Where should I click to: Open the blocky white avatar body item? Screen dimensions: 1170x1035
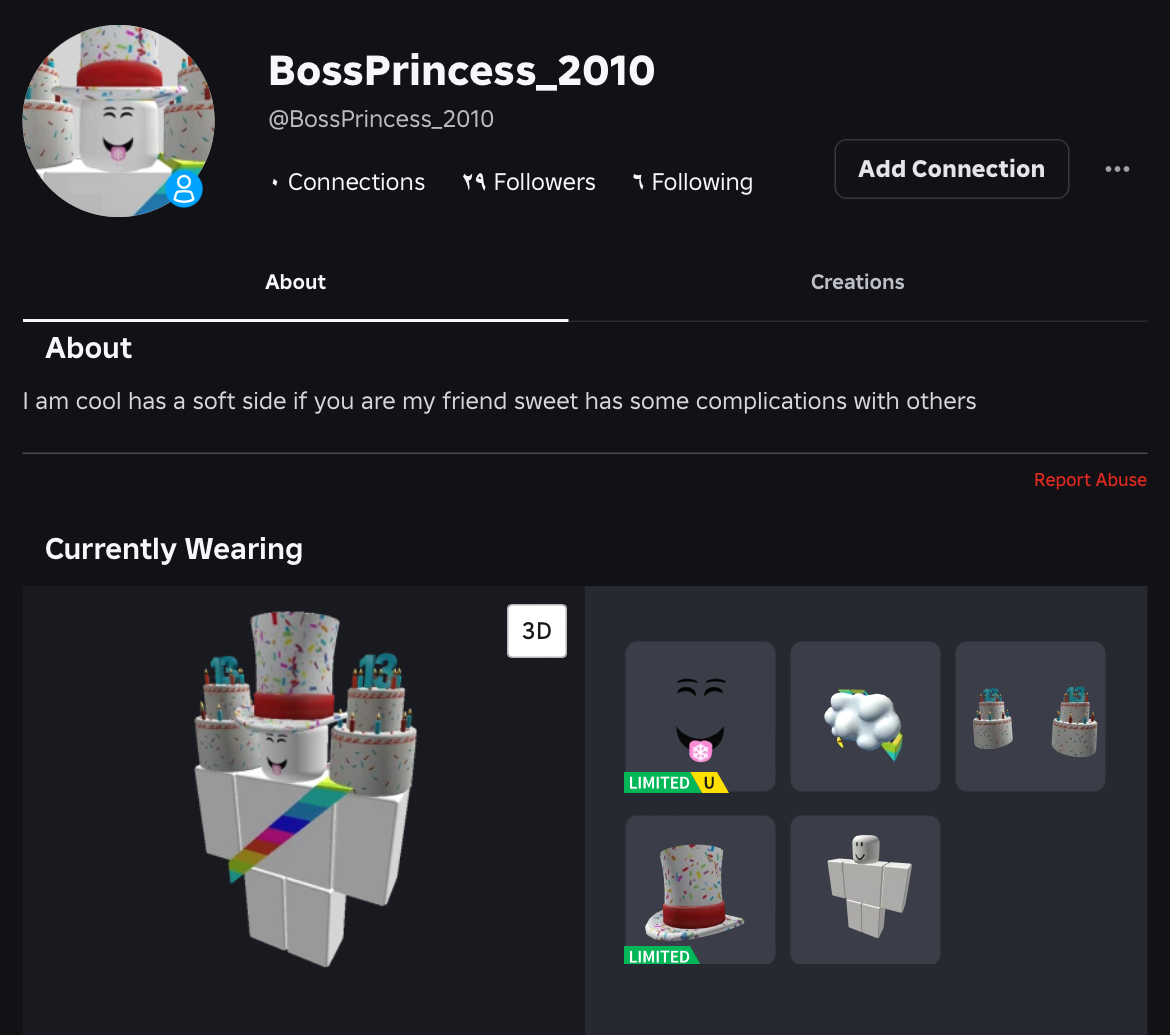click(x=865, y=889)
